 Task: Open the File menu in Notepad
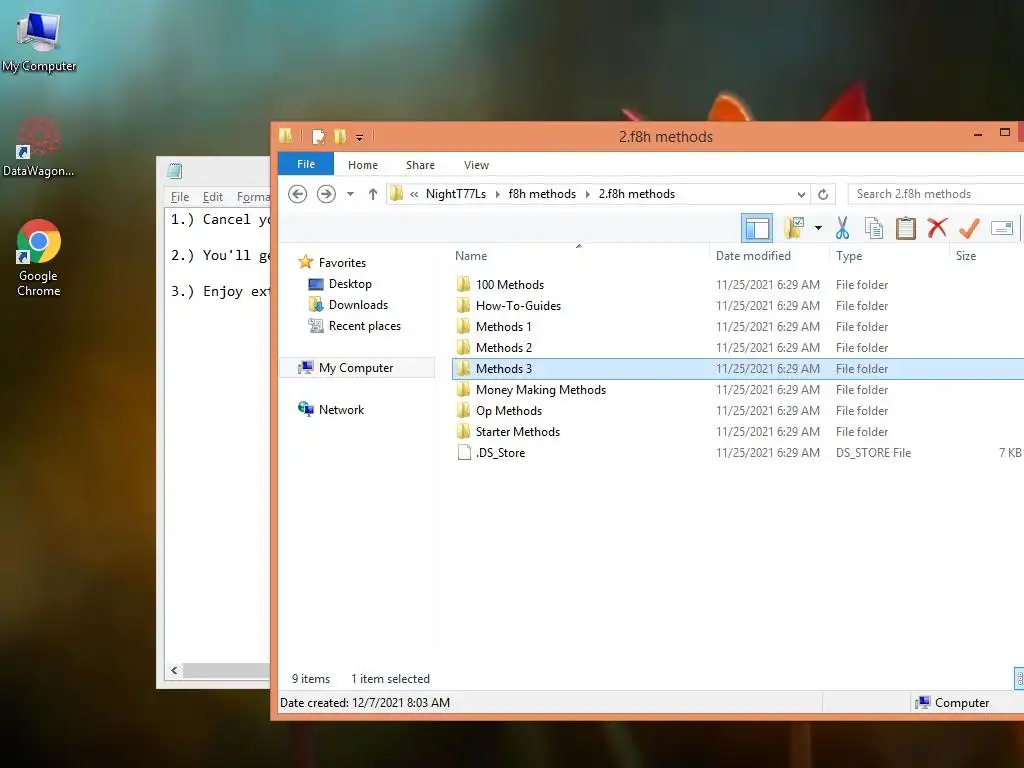180,197
